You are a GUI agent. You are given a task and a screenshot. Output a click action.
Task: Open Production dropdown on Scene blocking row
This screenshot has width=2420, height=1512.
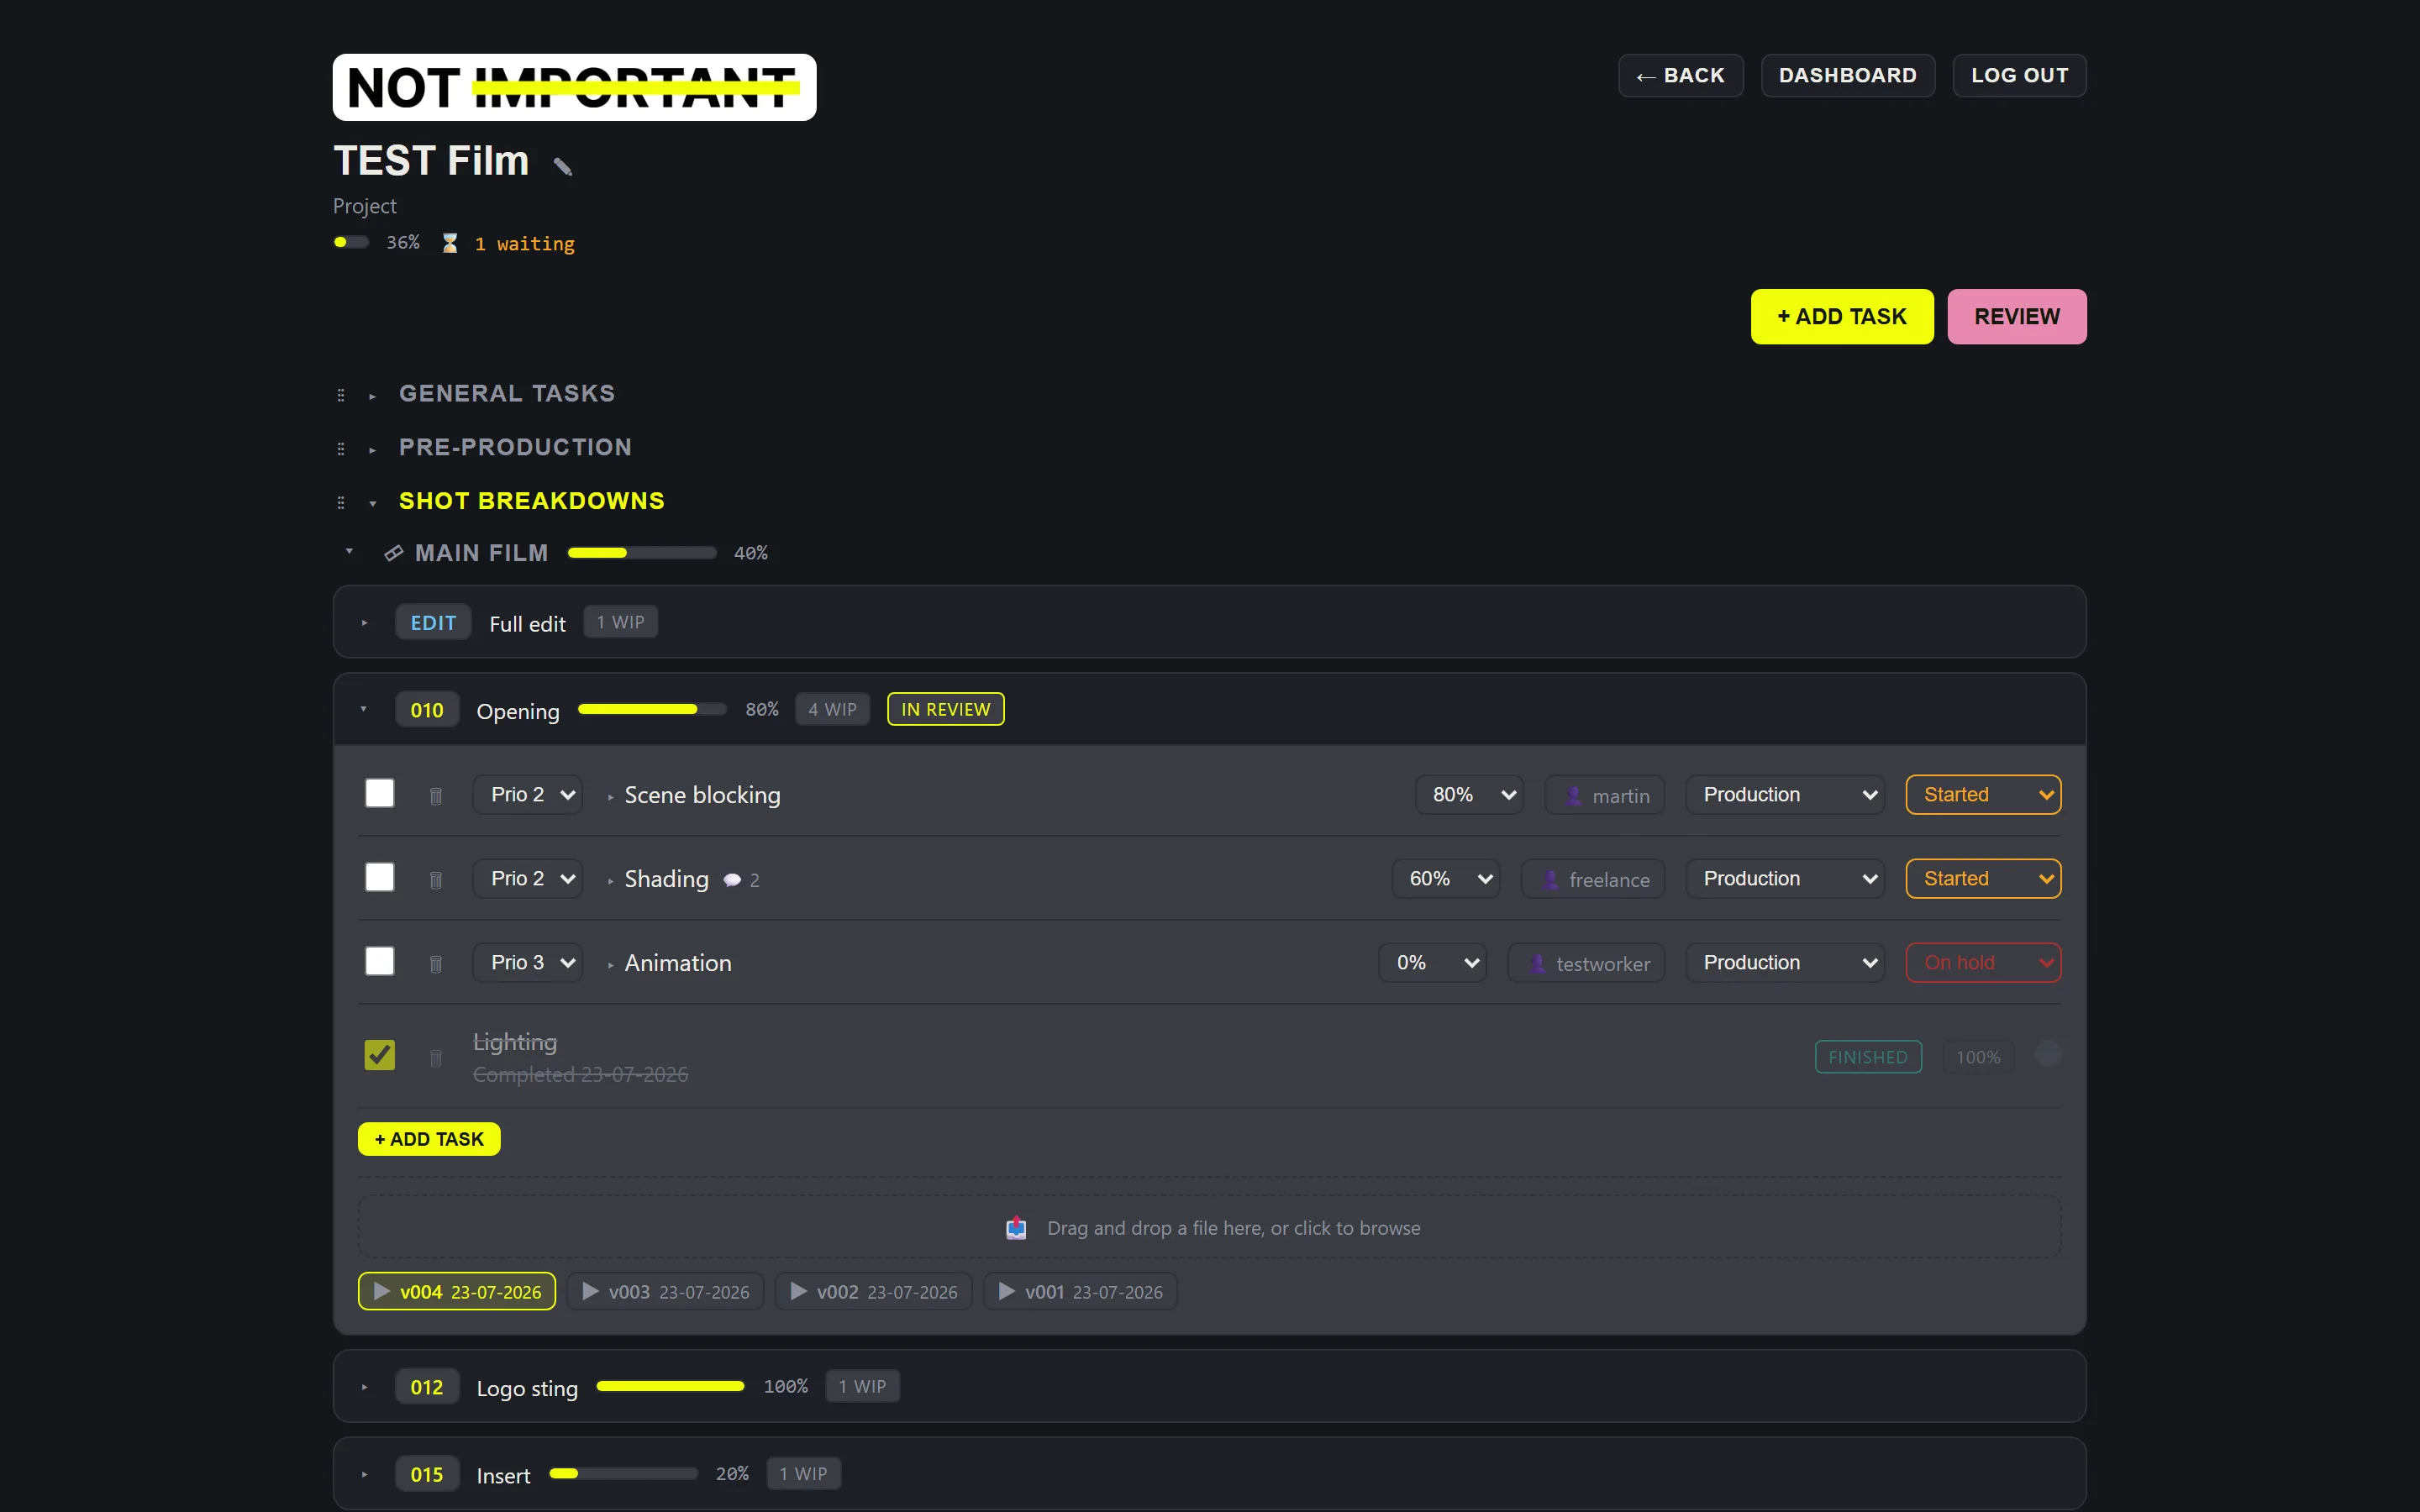1785,795
